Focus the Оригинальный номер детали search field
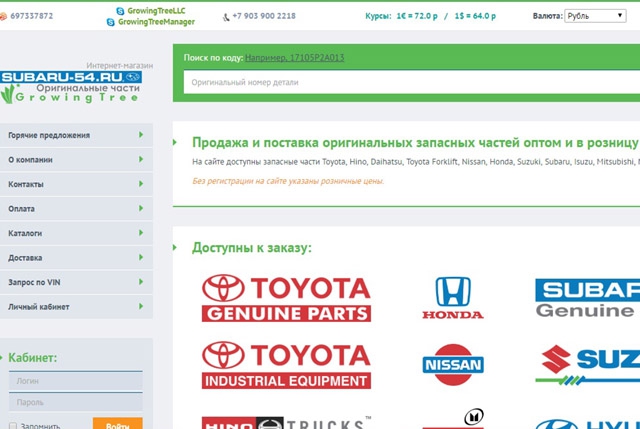640x429 pixels. (412, 82)
